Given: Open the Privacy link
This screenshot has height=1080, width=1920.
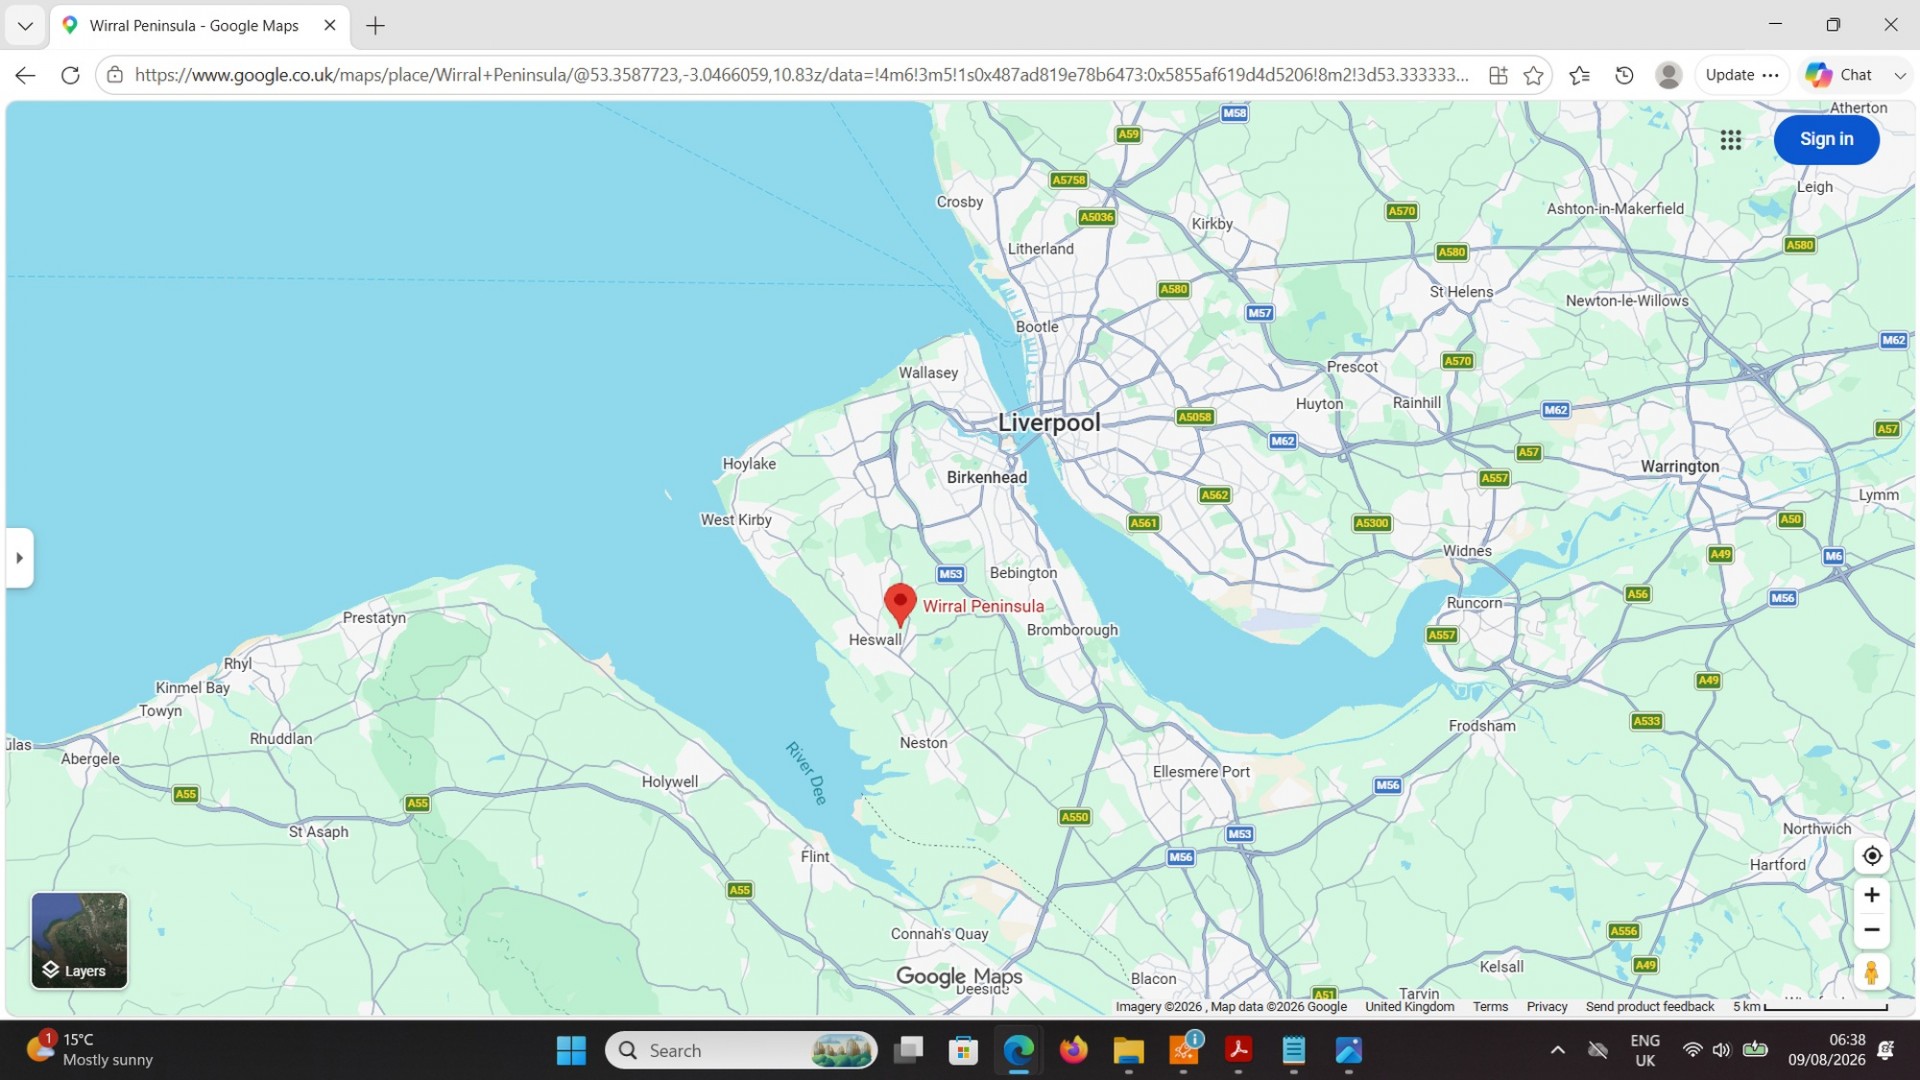Looking at the screenshot, I should 1547,1007.
